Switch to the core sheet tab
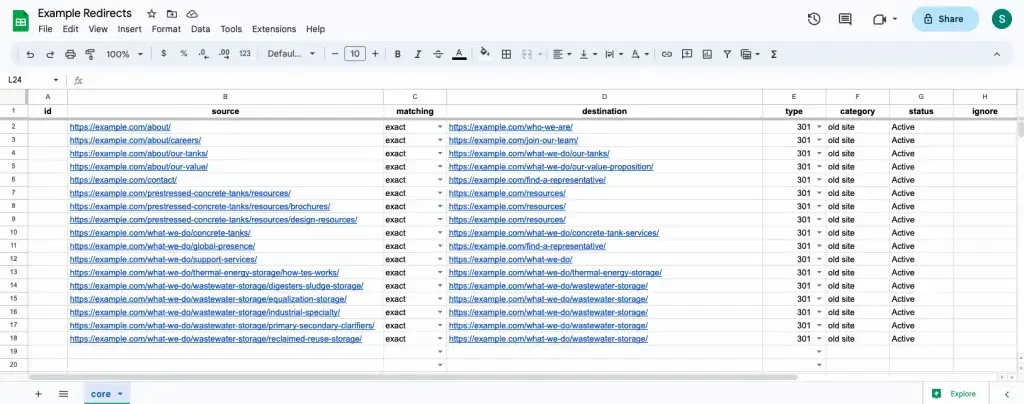 click(101, 394)
